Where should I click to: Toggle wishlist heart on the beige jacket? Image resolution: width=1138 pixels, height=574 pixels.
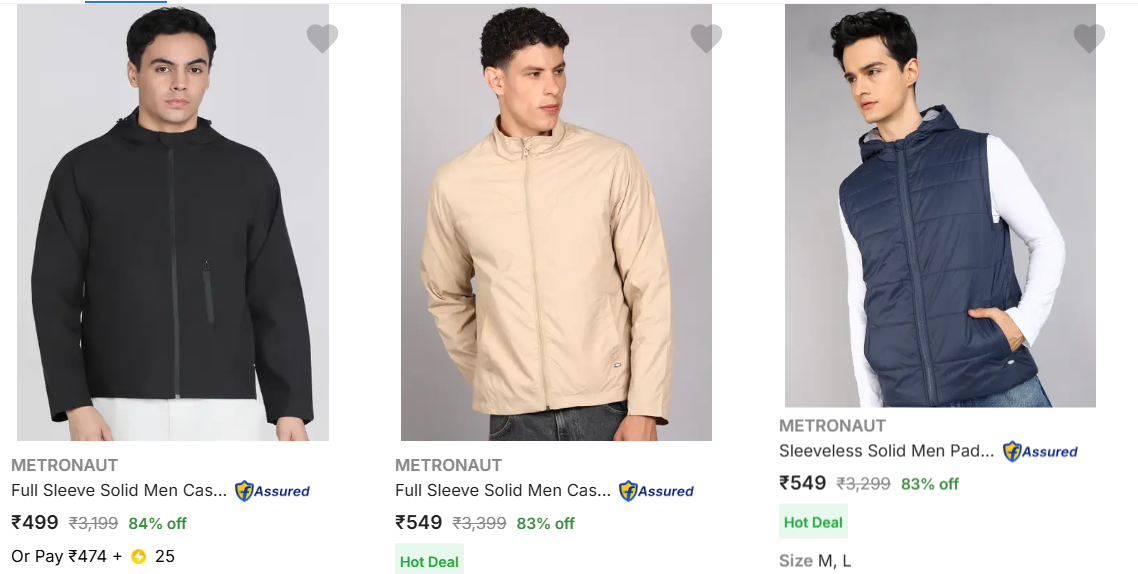(706, 39)
